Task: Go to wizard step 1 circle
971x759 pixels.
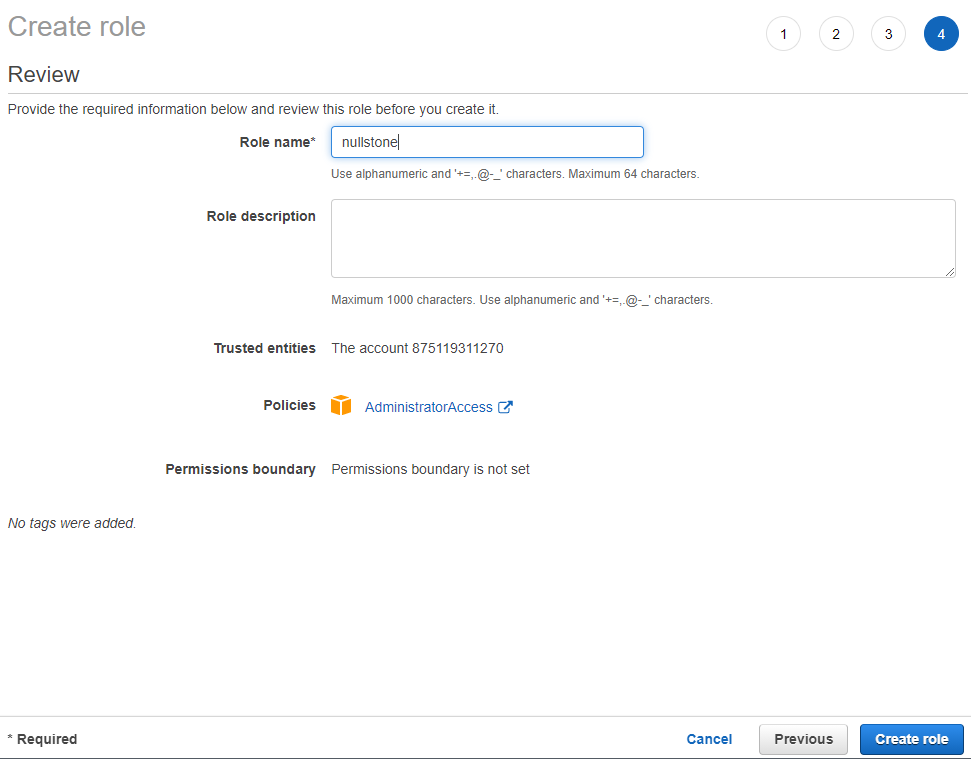Action: [x=783, y=34]
